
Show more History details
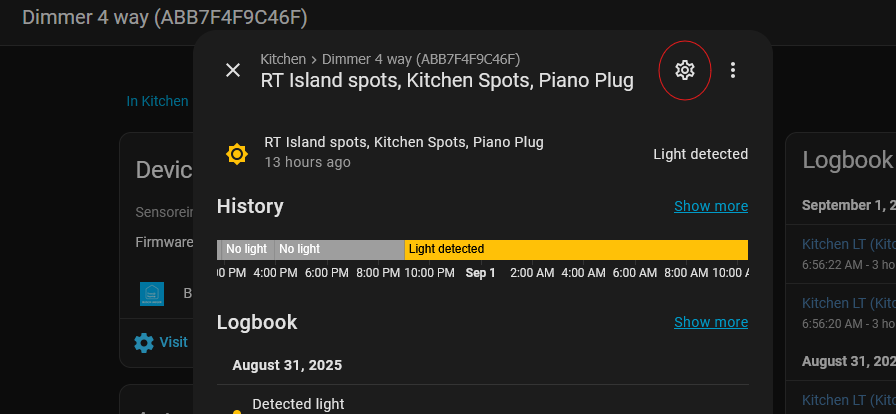[710, 206]
